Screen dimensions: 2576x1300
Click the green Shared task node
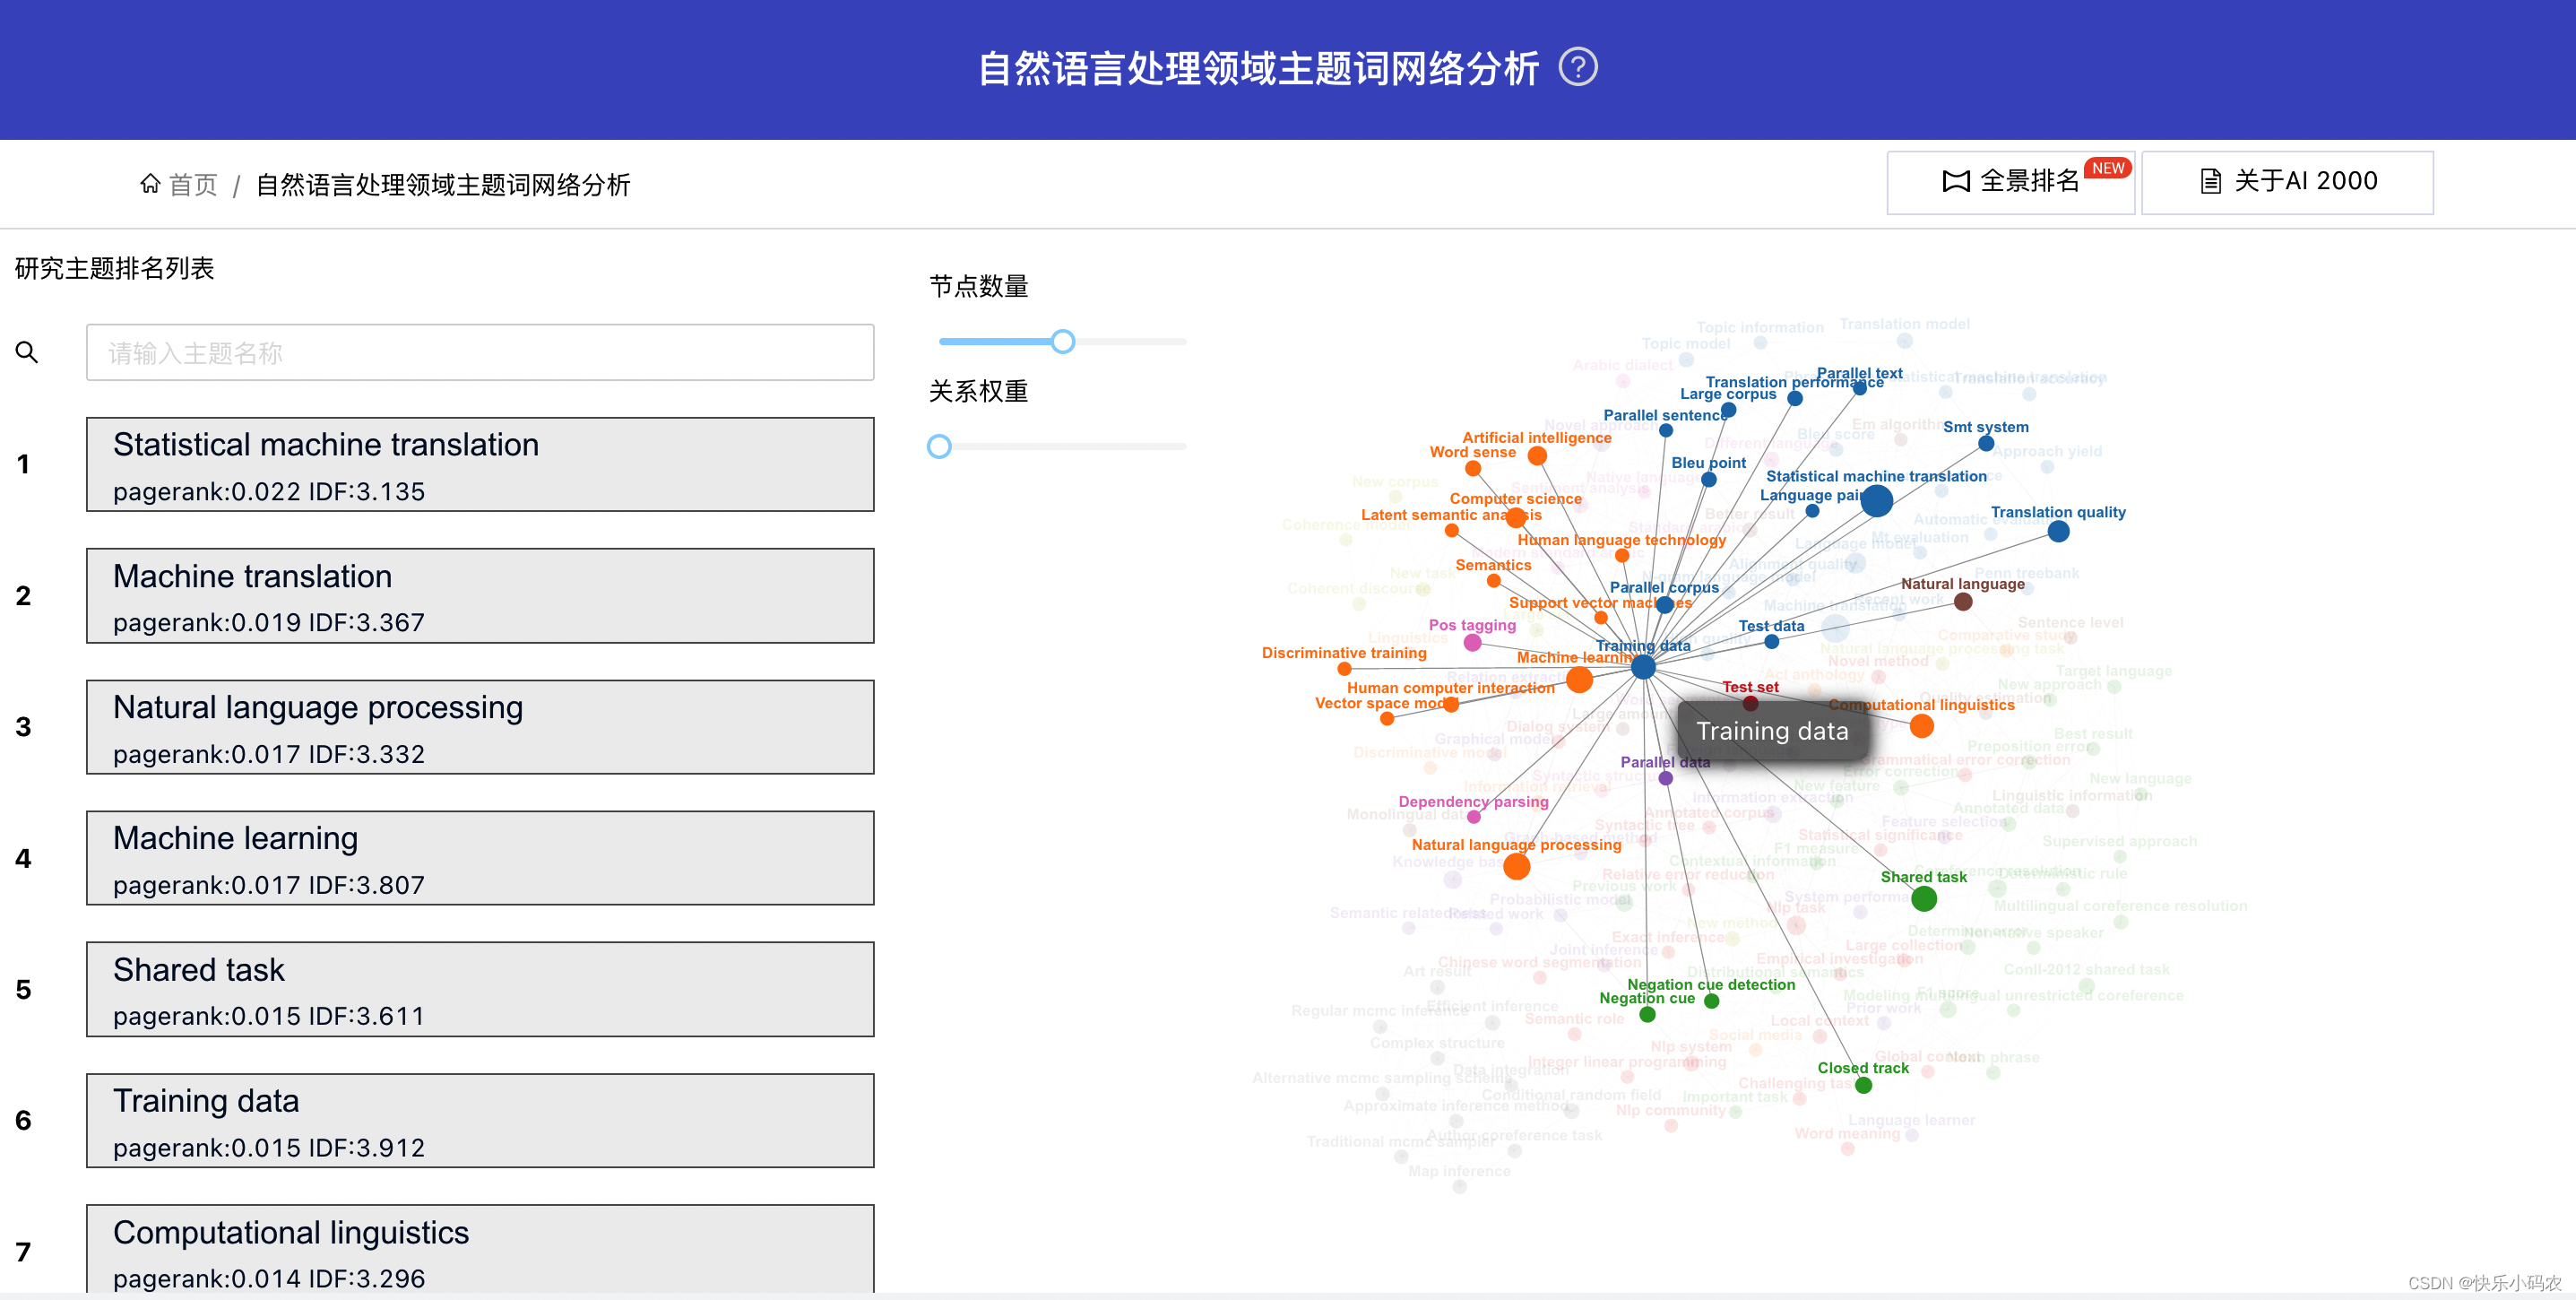click(1923, 899)
